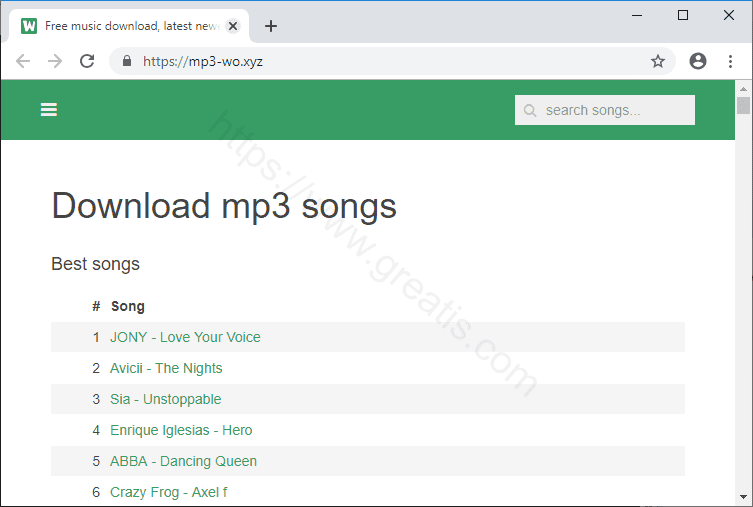Click the Song column header
Screen dimensions: 753x507
[x=128, y=306]
